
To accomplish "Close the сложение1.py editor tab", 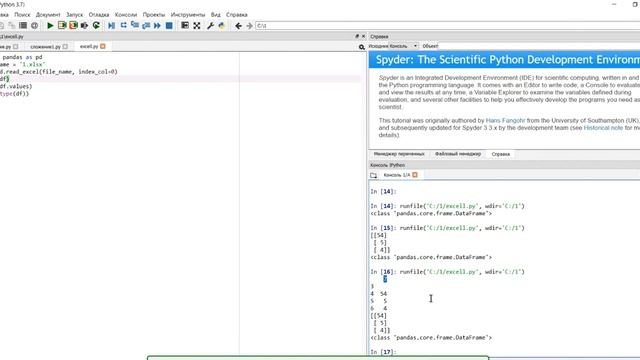I will 65,47.
